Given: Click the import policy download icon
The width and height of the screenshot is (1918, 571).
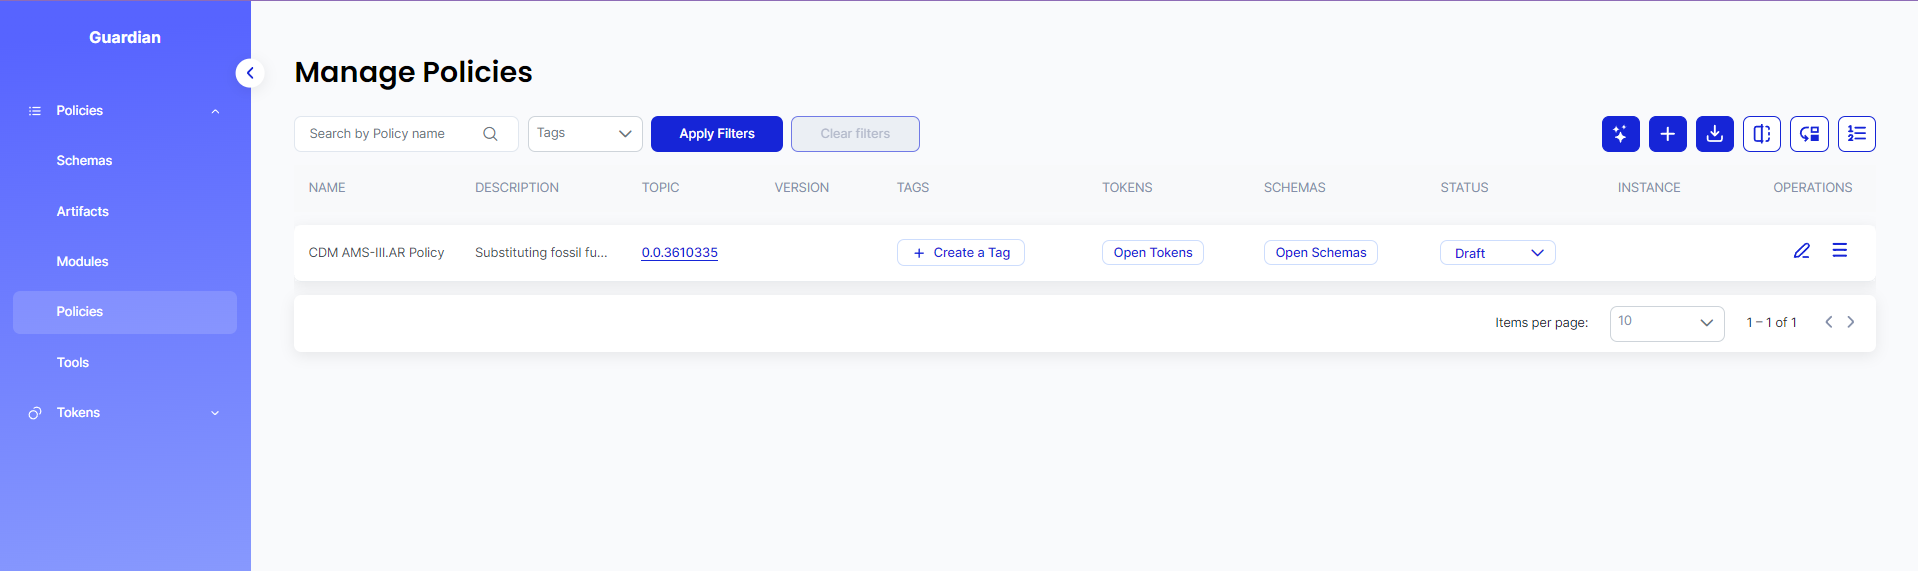Looking at the screenshot, I should tap(1714, 134).
